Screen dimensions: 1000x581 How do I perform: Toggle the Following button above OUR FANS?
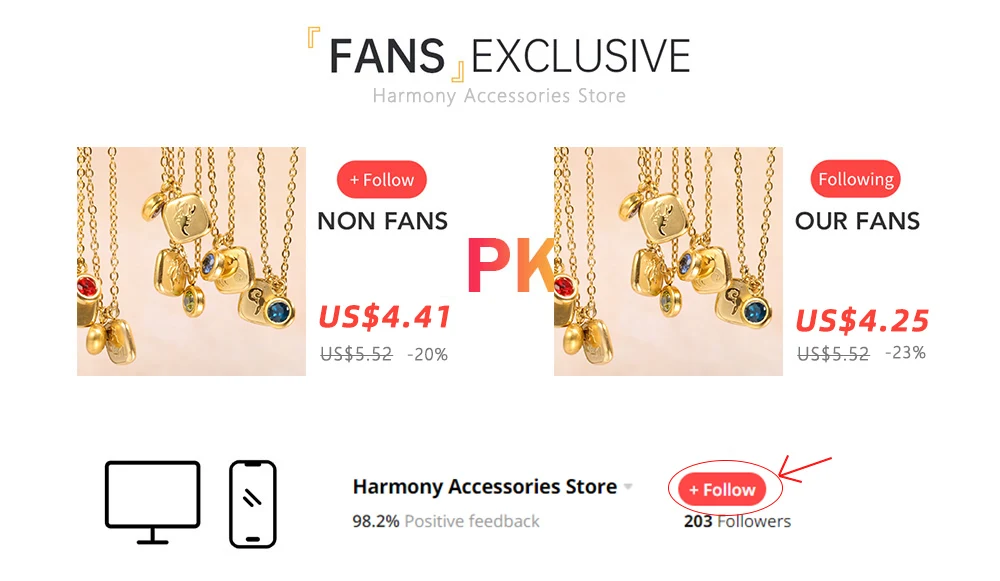pyautogui.click(x=855, y=179)
